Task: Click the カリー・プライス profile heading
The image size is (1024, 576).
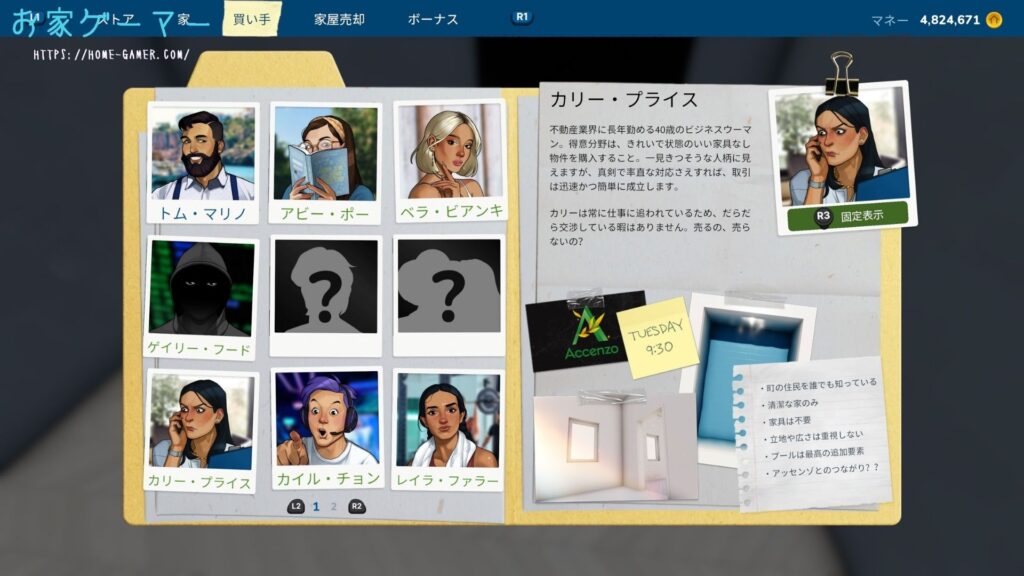Action: point(624,100)
